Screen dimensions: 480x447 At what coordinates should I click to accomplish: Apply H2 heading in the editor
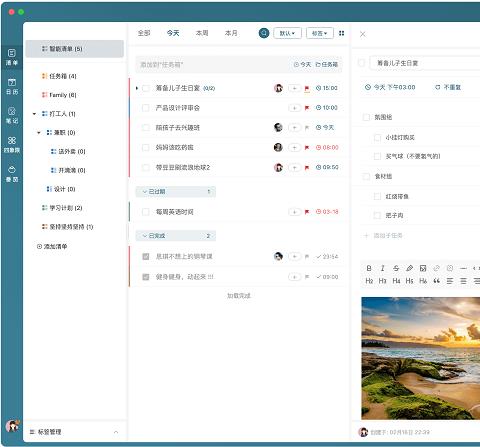(369, 281)
